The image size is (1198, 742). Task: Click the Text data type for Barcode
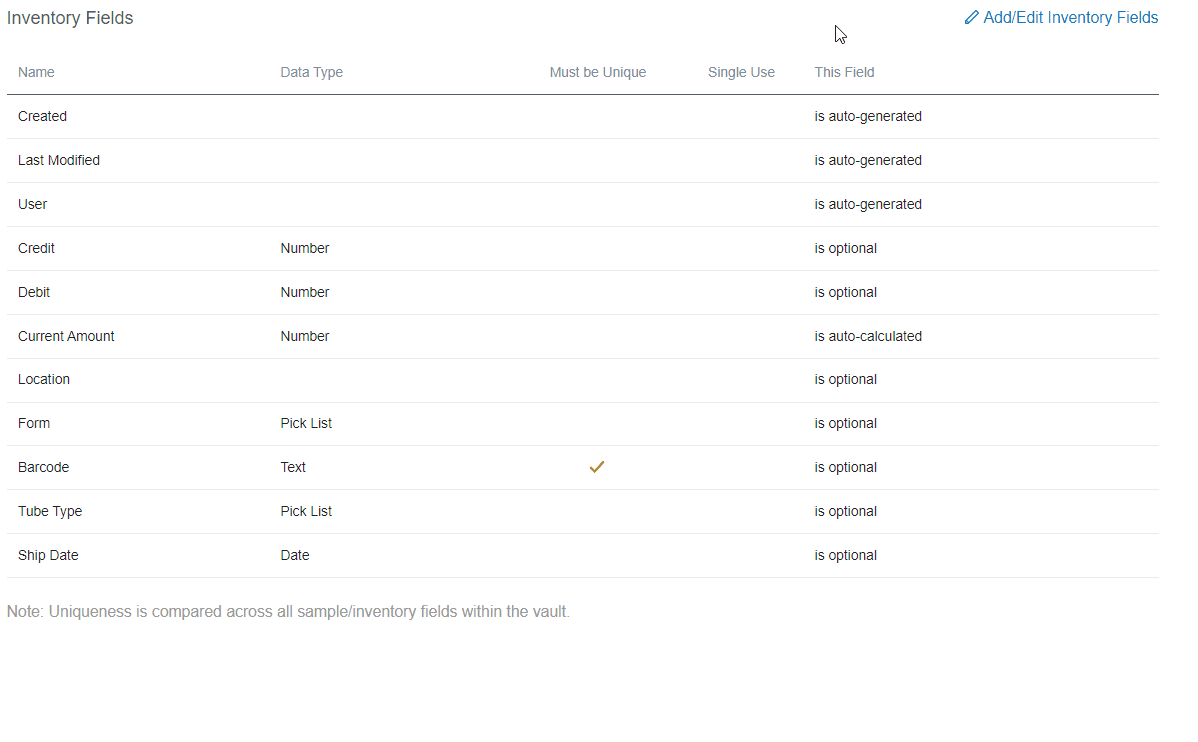point(293,468)
